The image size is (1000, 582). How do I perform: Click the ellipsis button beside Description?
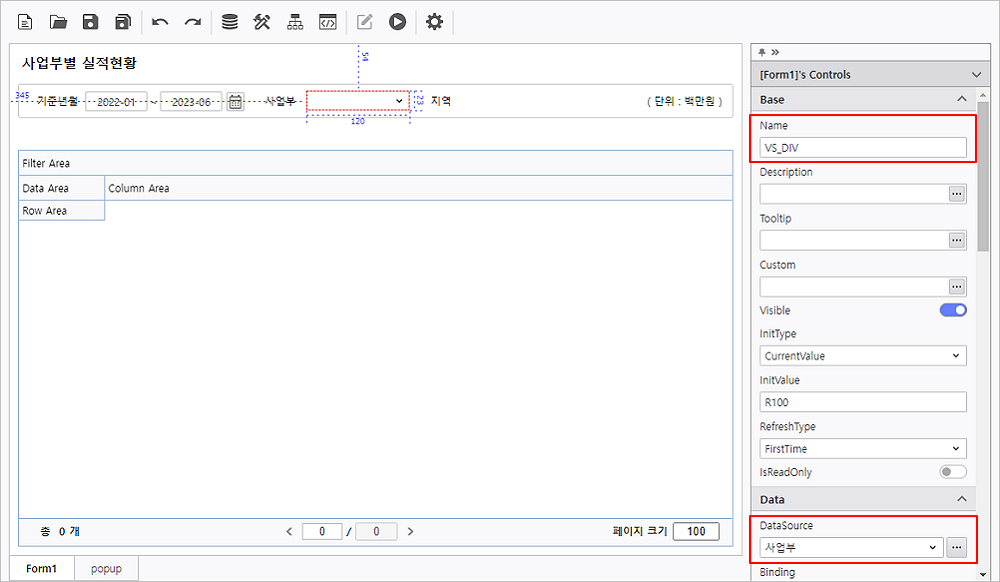[x=957, y=194]
